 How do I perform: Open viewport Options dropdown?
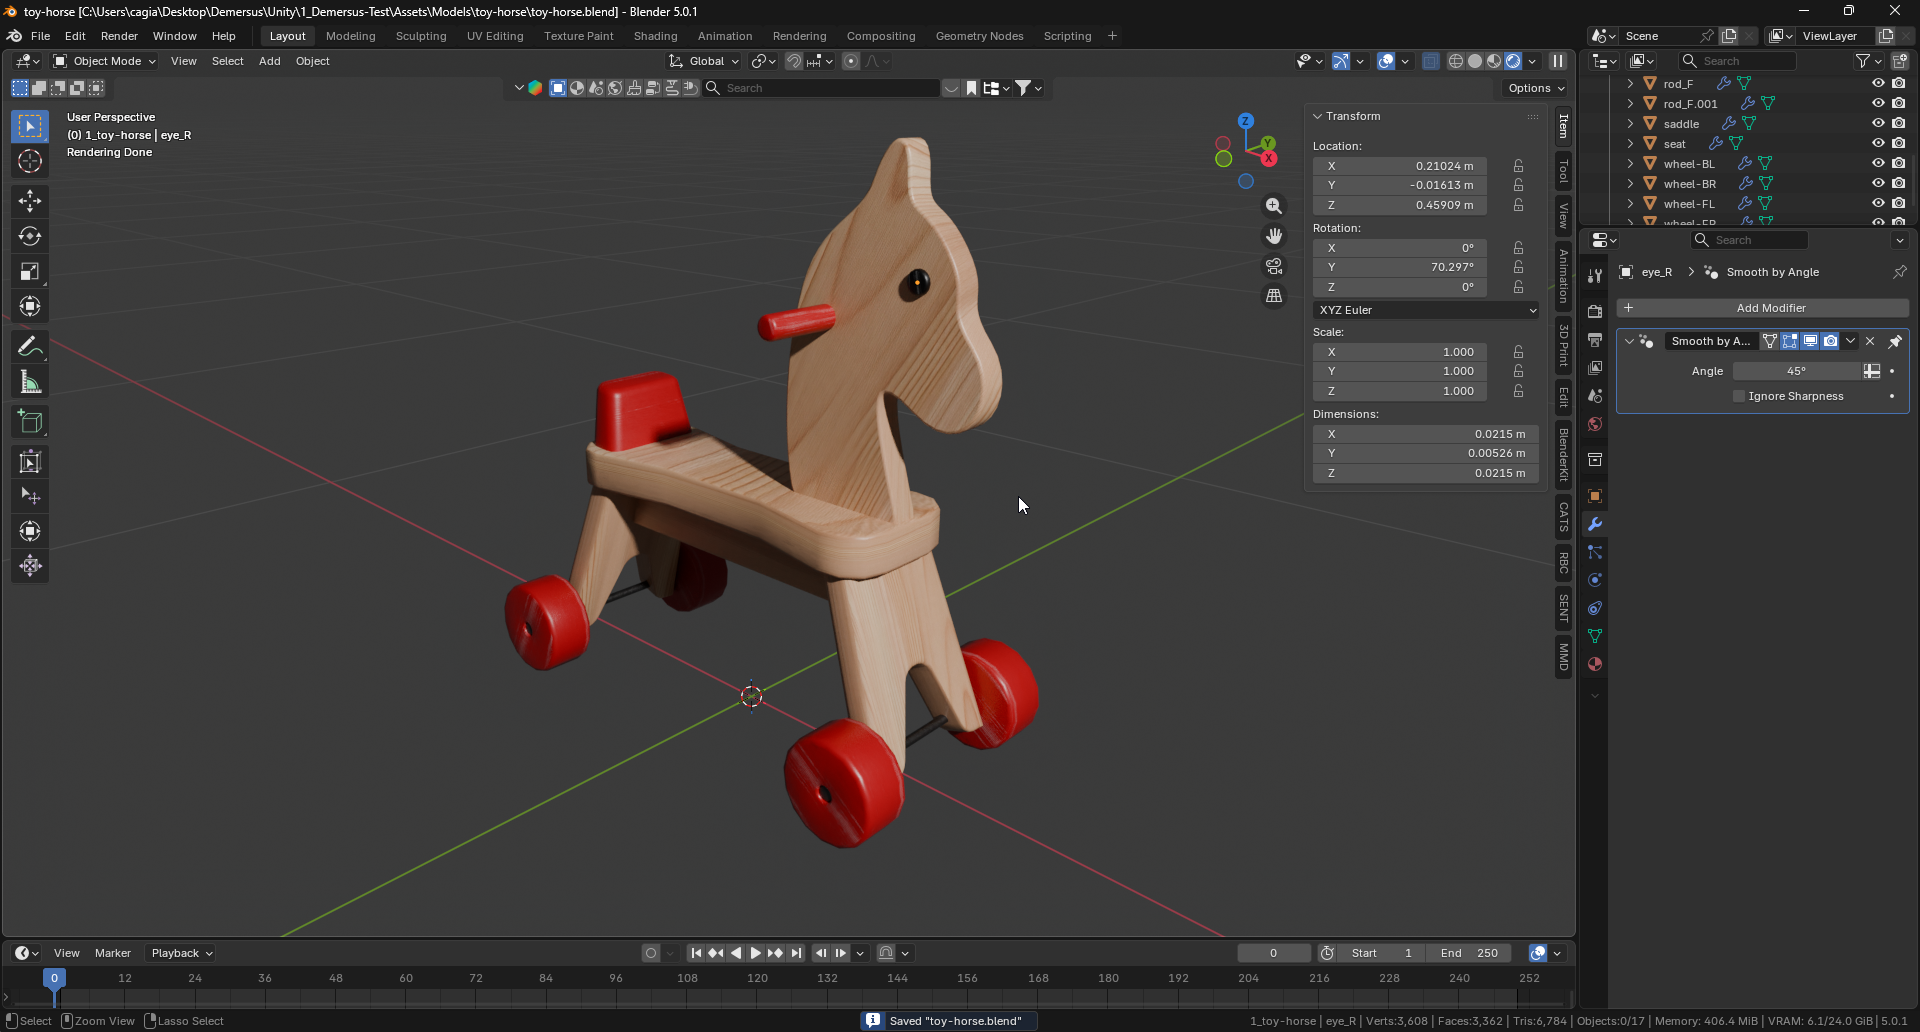[x=1536, y=88]
